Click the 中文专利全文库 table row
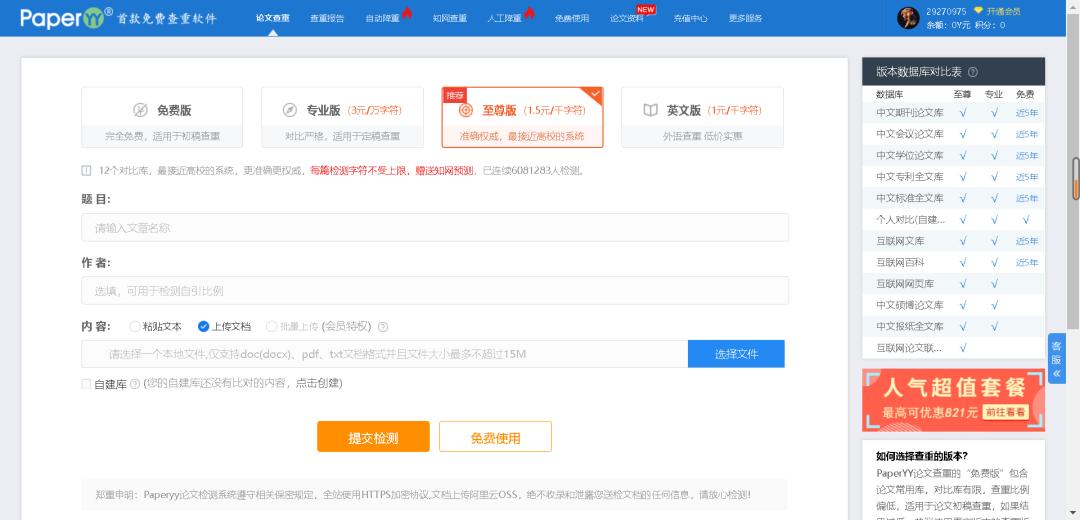 click(x=953, y=177)
